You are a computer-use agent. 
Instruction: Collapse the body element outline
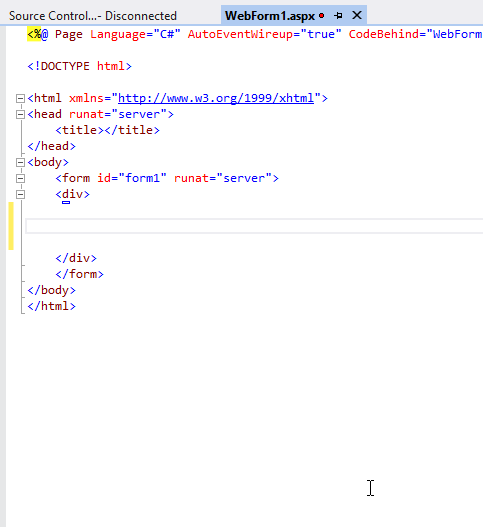pyautogui.click(x=20, y=162)
